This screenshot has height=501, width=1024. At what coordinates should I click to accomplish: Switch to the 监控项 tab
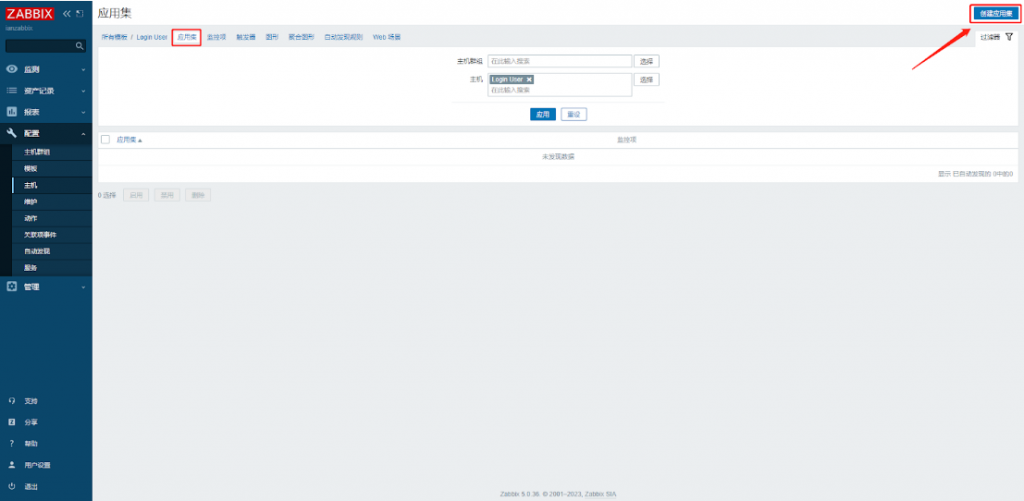tap(216, 37)
